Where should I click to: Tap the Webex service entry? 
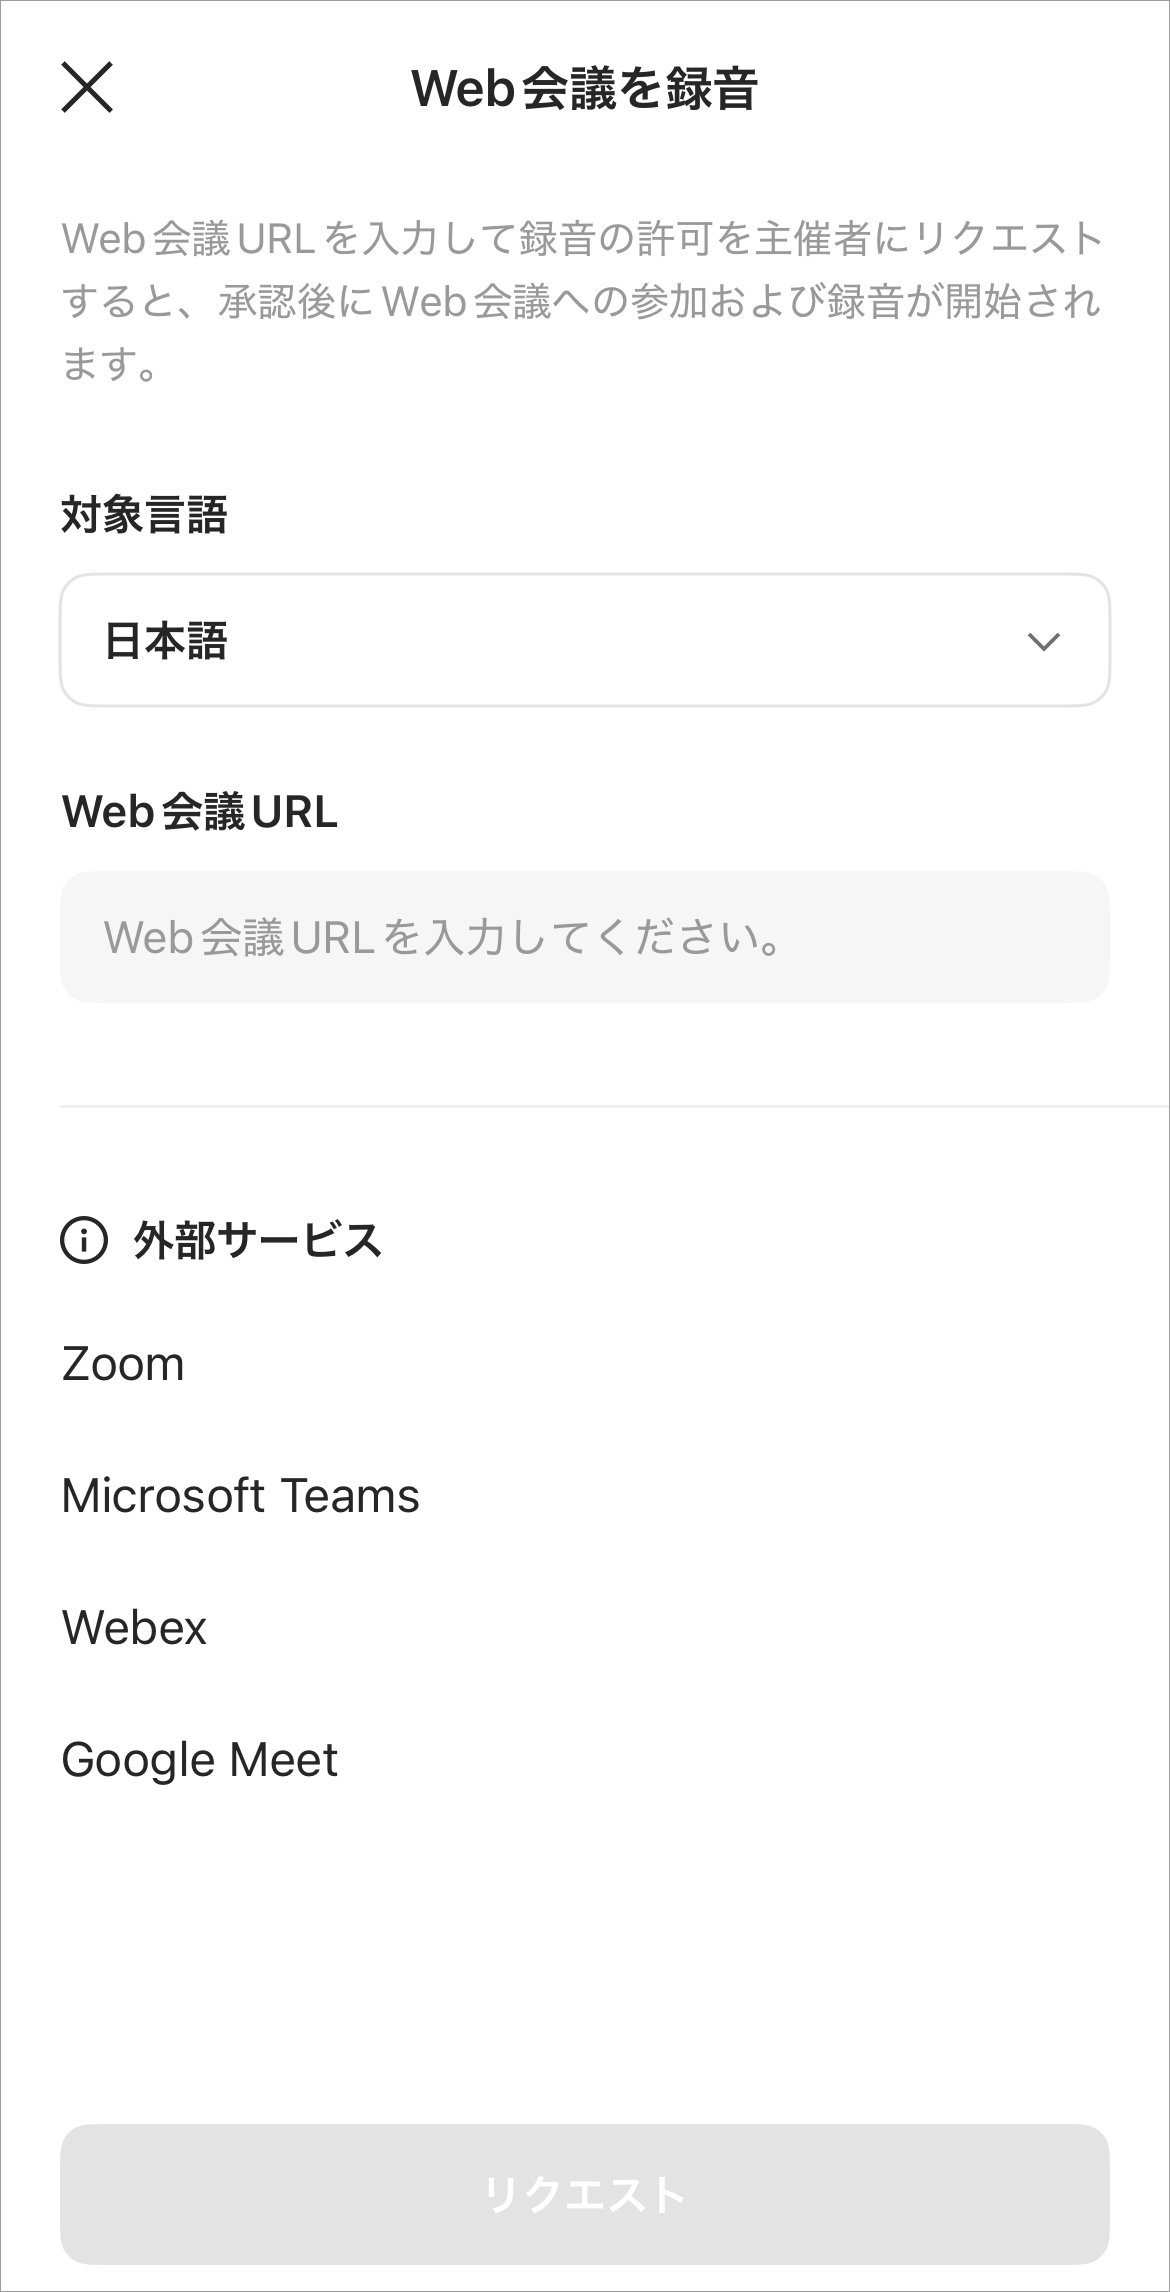134,1628
